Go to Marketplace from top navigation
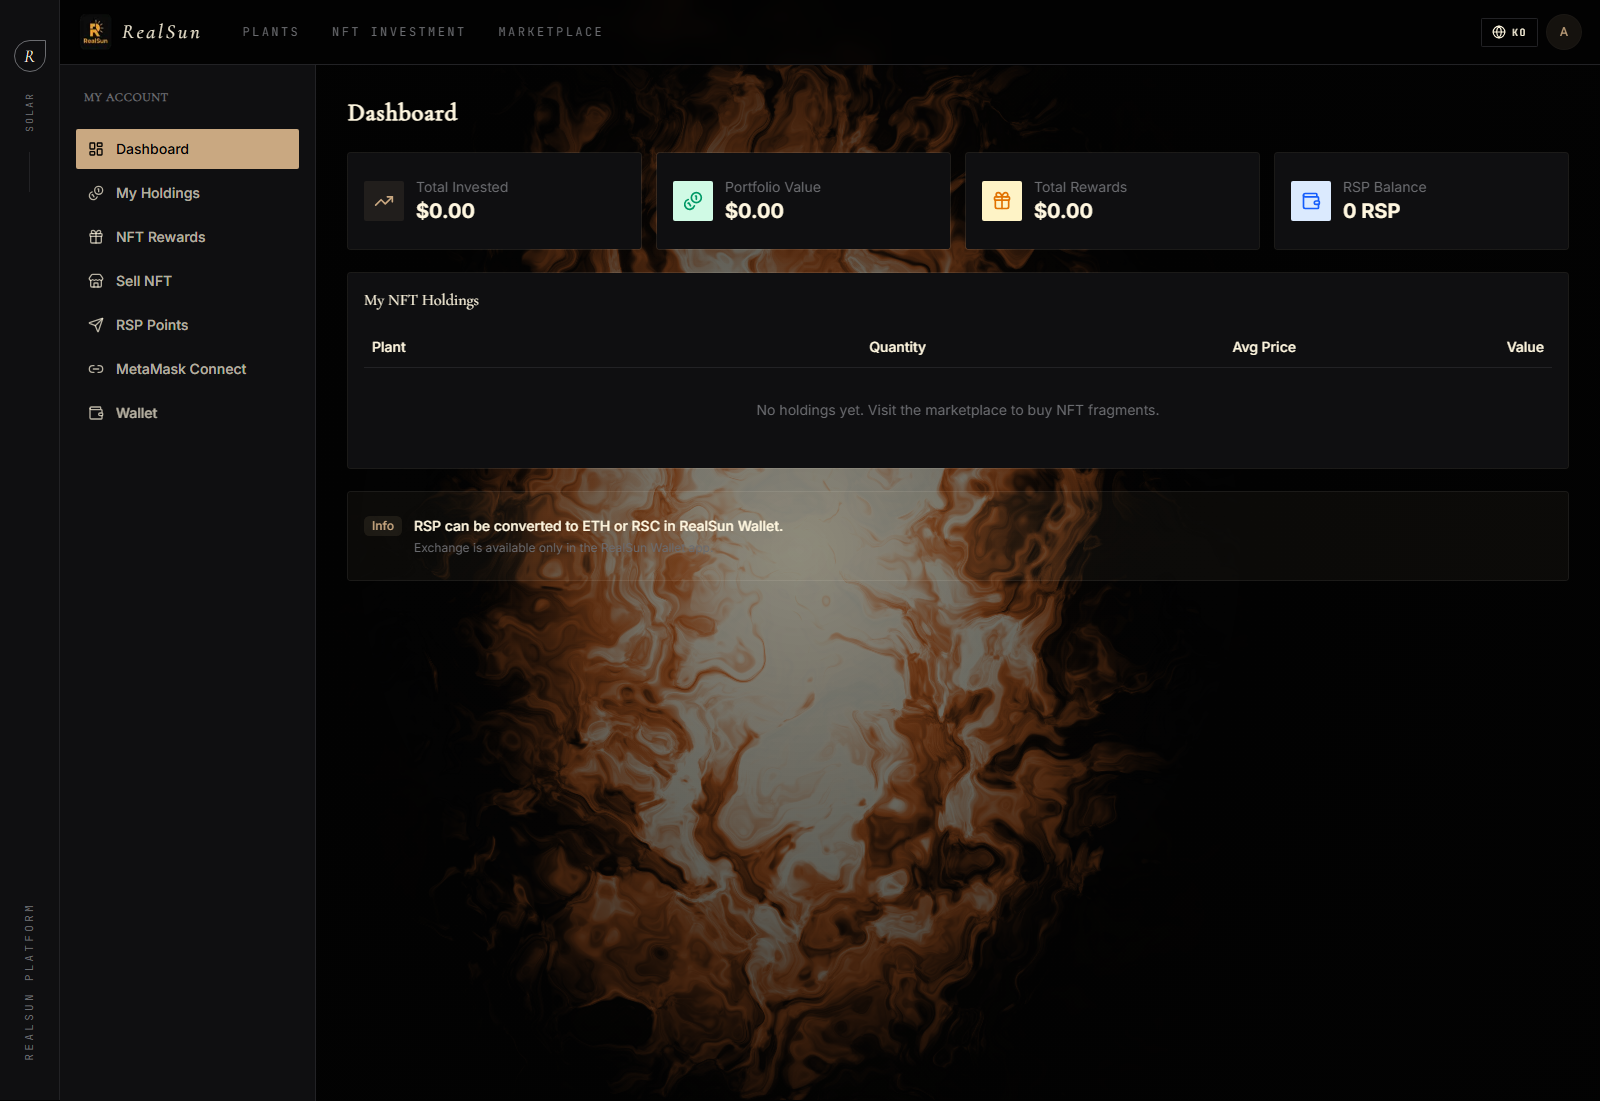Image resolution: width=1600 pixels, height=1101 pixels. pyautogui.click(x=551, y=32)
